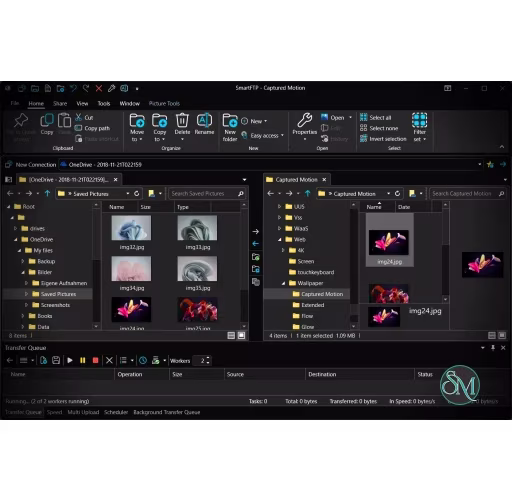The height and width of the screenshot is (500, 512).
Task: Switch the left pane to large thumbnails view
Action: tap(242, 336)
